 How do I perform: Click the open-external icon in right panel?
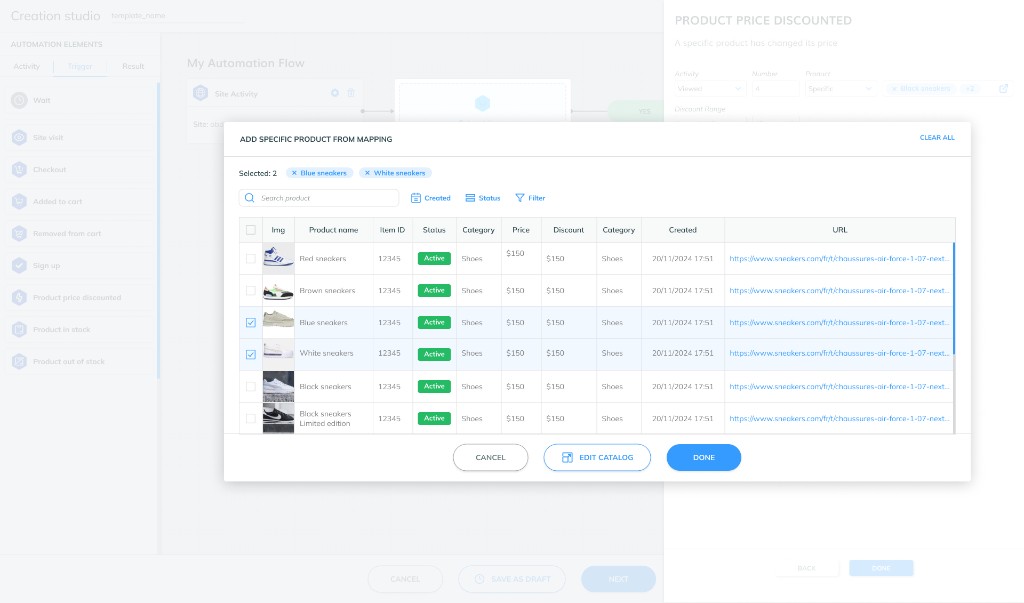tap(1004, 88)
